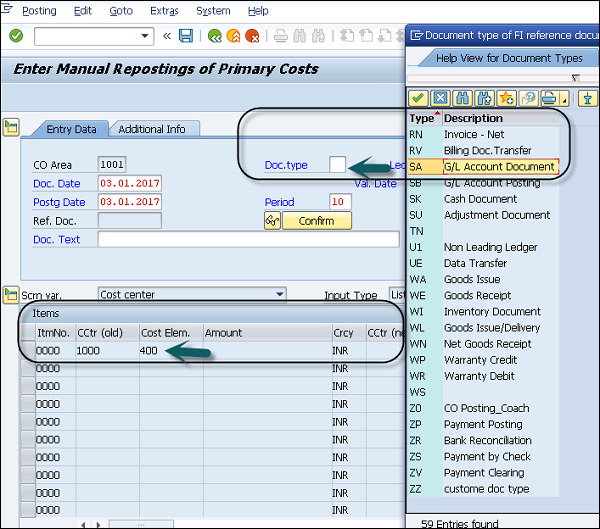Close the popup with the X icon

pyautogui.click(x=440, y=98)
